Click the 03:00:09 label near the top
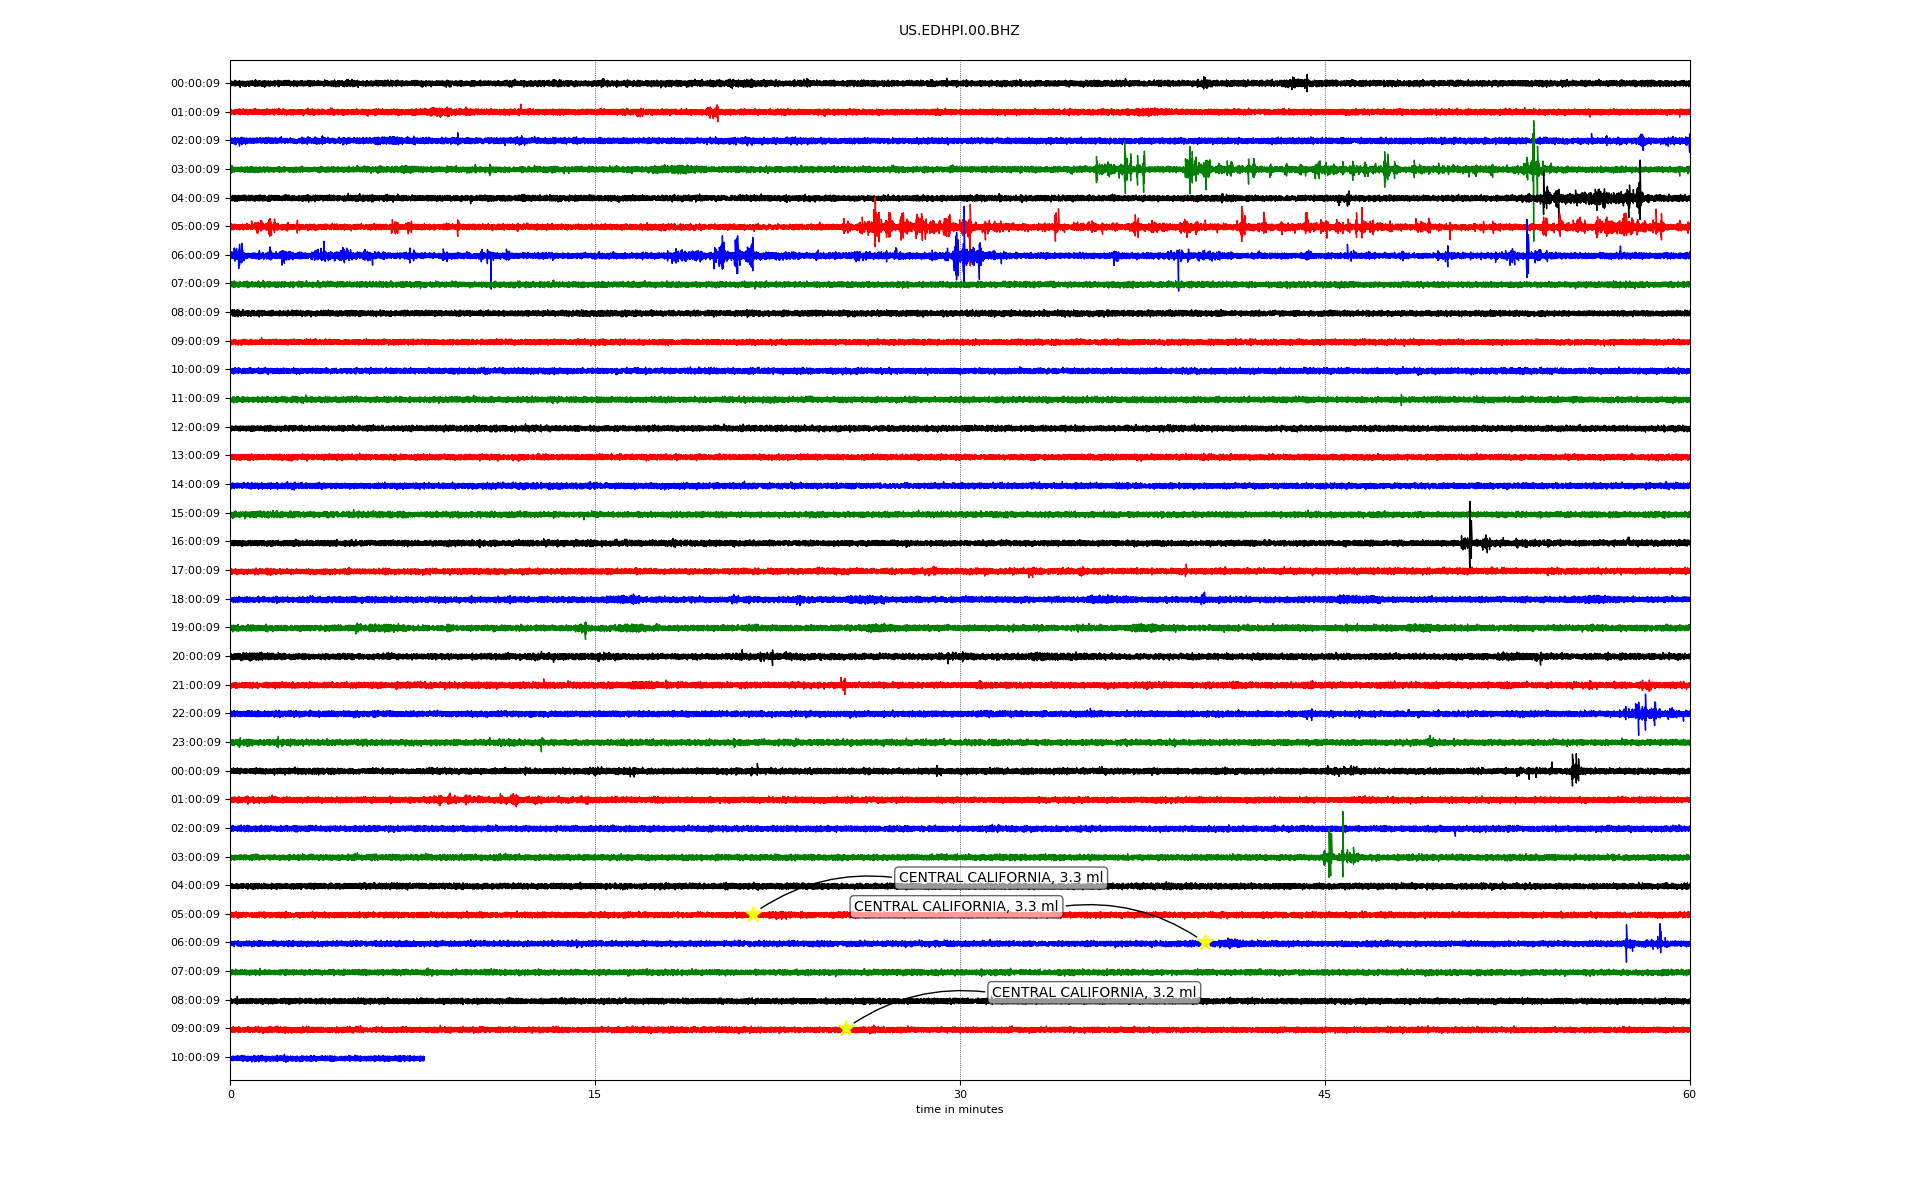The image size is (1920, 1200). (195, 170)
